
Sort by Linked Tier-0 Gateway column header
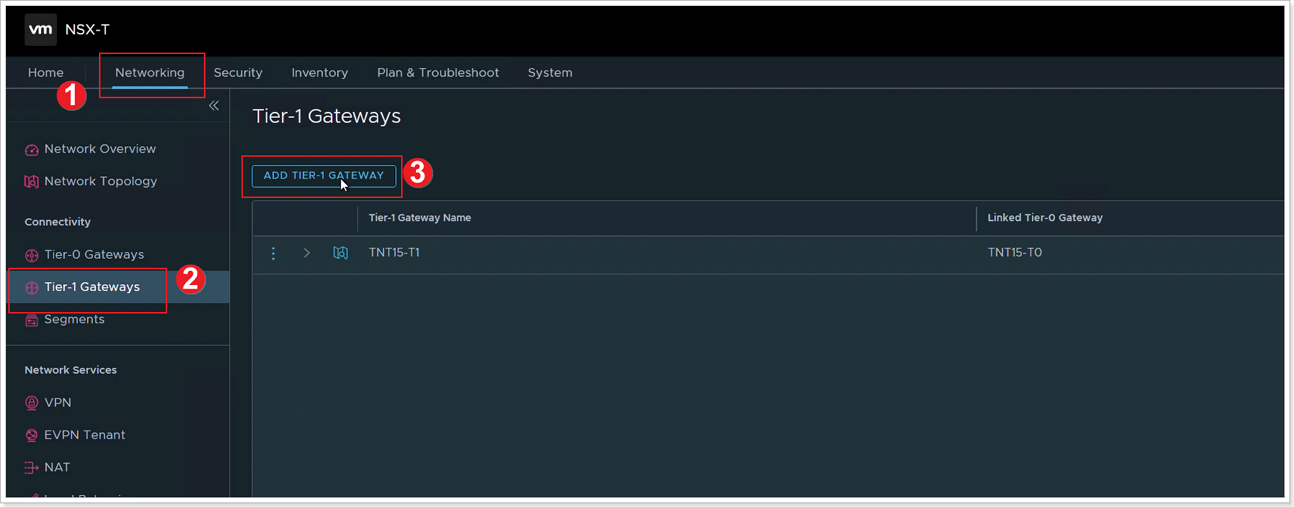point(1045,218)
